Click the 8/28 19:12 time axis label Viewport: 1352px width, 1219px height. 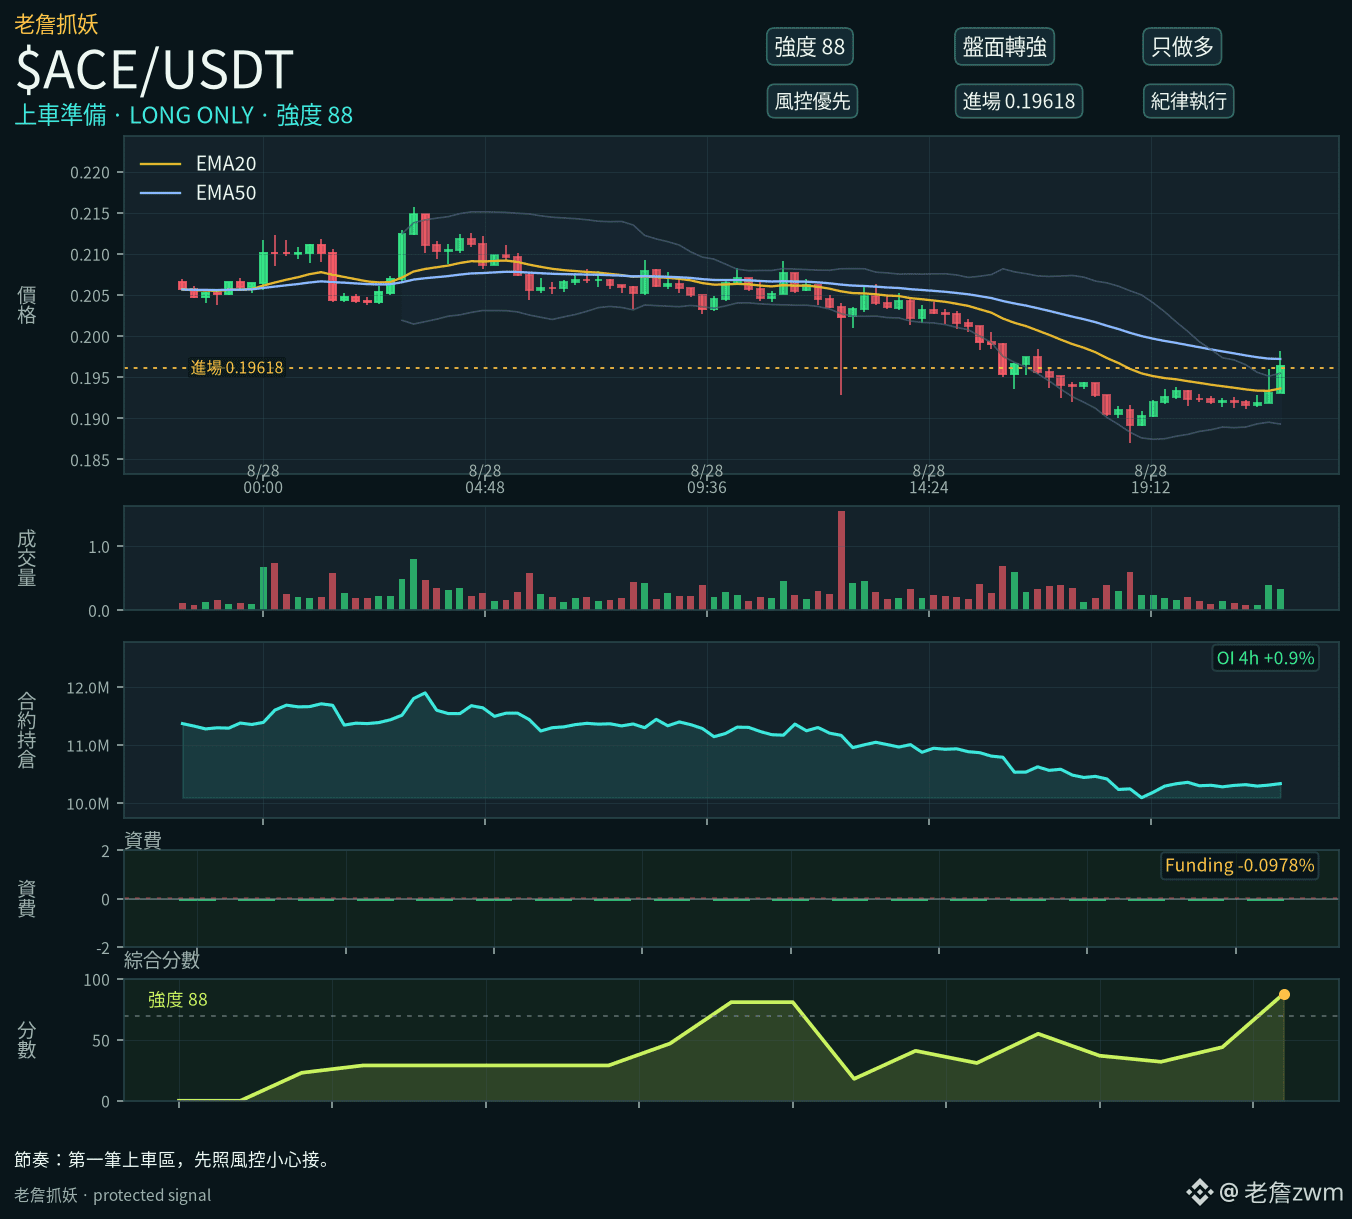1151,479
